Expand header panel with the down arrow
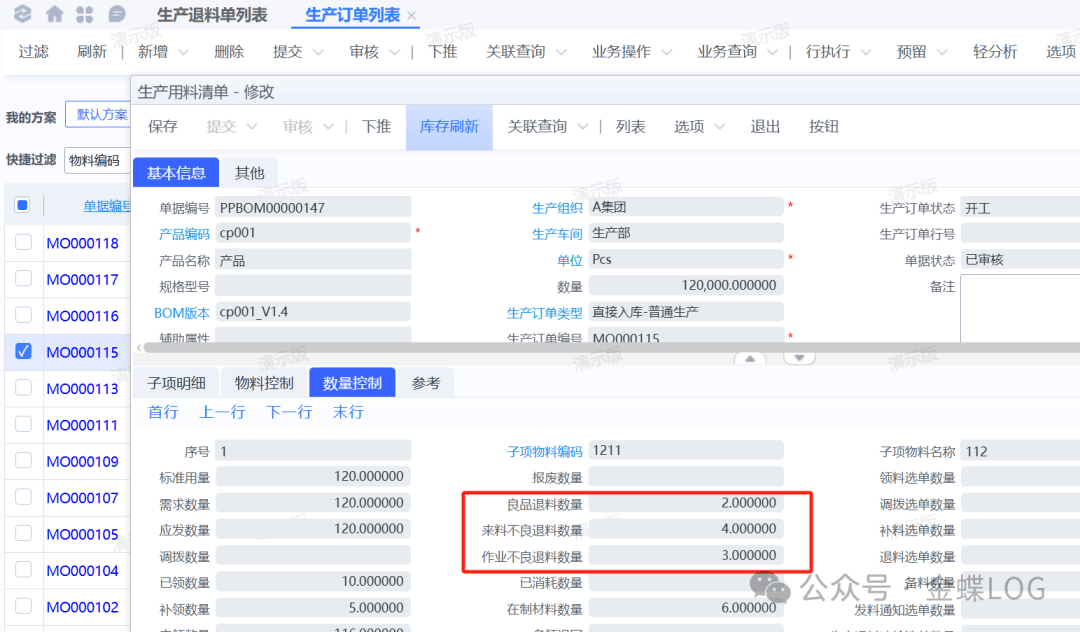1080x632 pixels. [799, 358]
